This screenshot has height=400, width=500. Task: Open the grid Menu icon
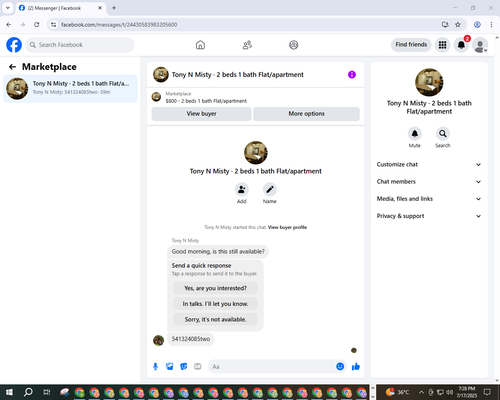pos(442,45)
